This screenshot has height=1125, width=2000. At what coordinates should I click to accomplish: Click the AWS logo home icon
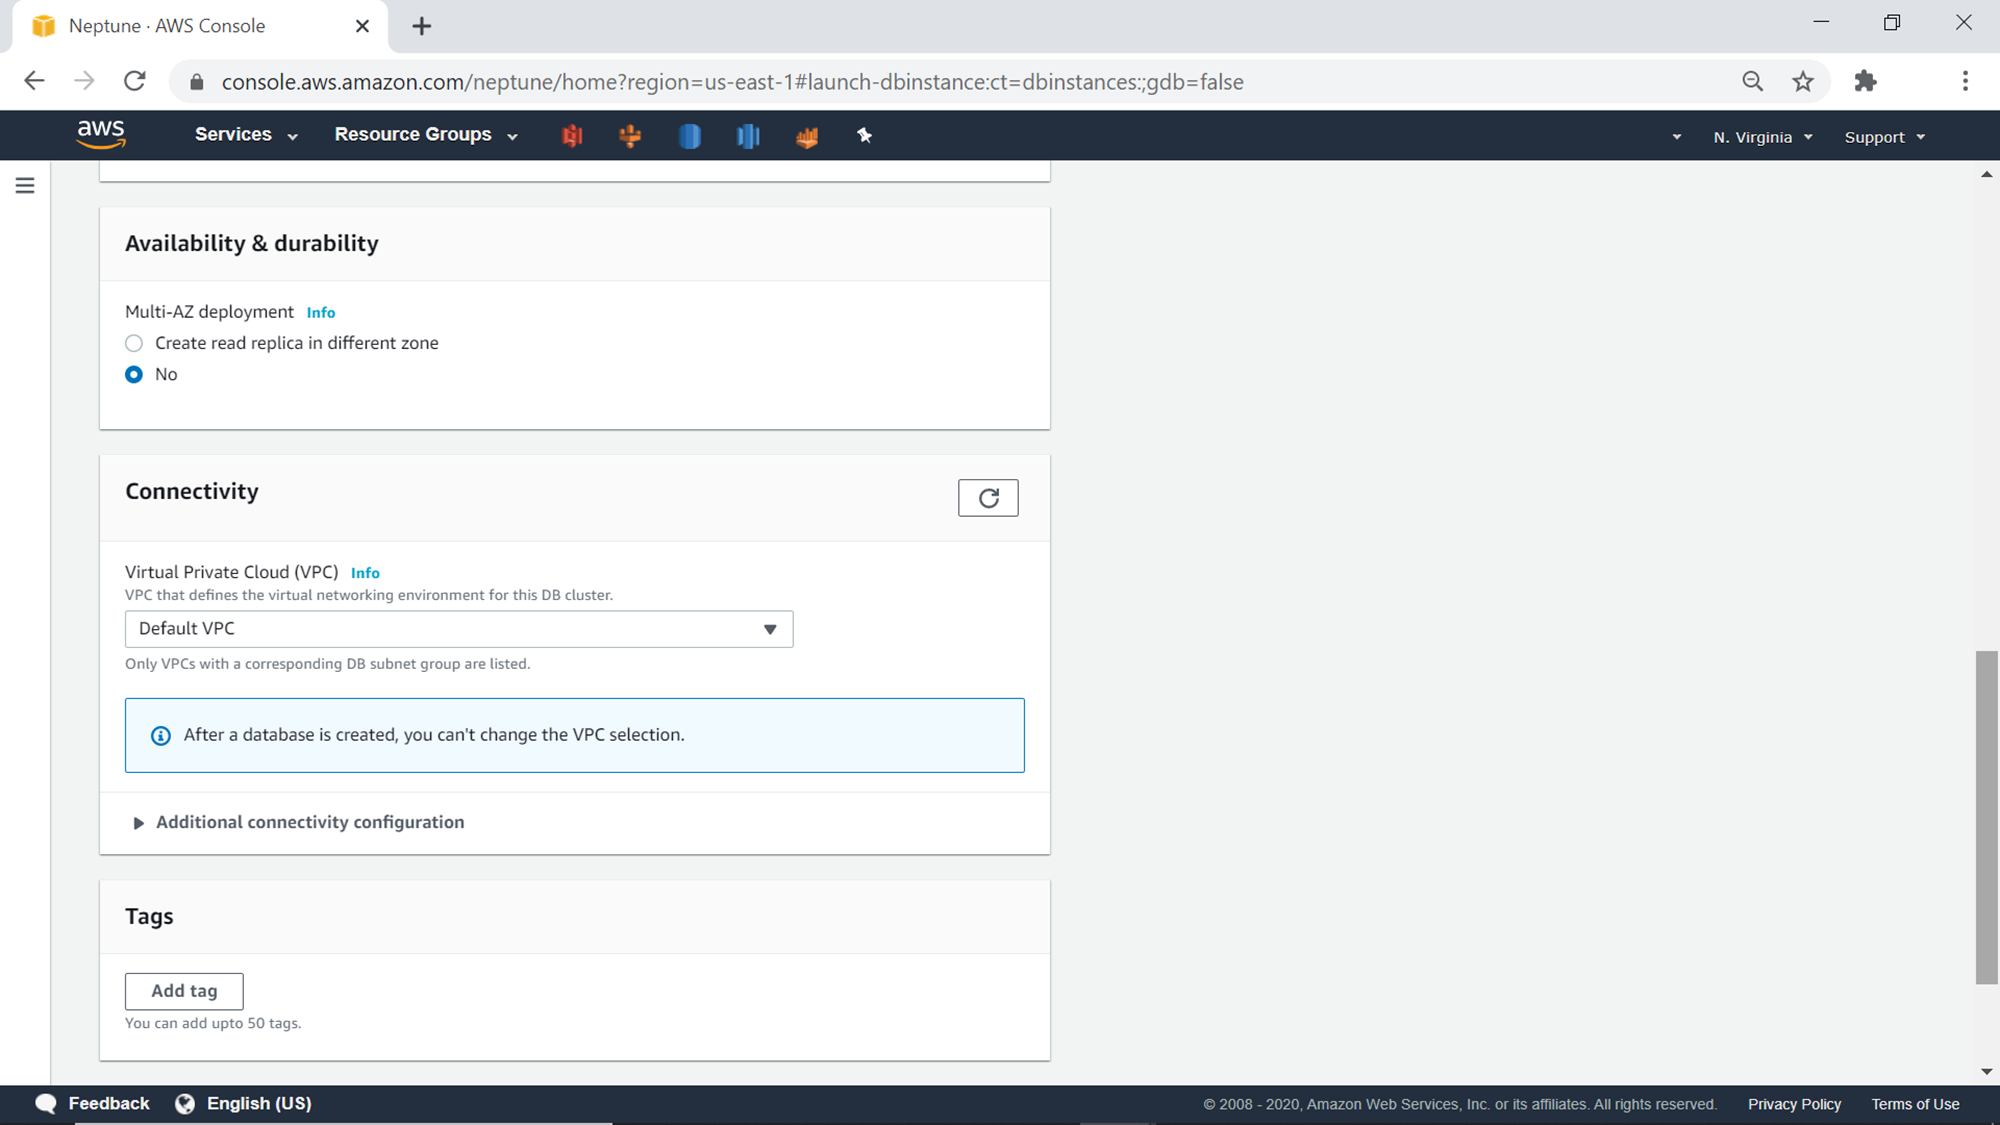click(101, 134)
